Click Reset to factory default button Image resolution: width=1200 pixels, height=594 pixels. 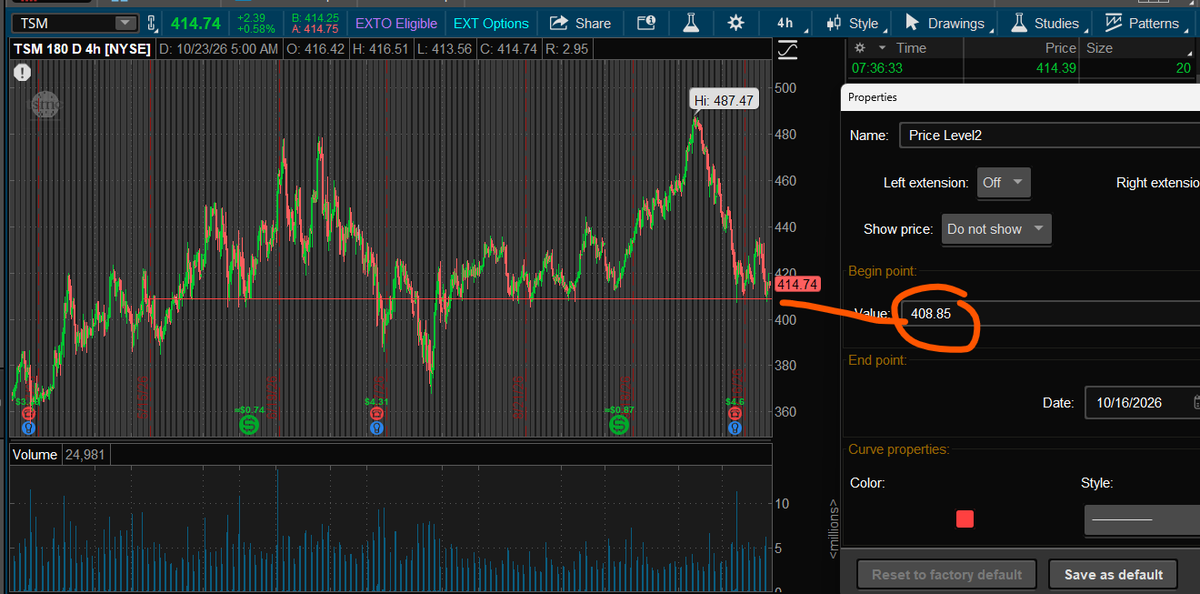pyautogui.click(x=946, y=574)
